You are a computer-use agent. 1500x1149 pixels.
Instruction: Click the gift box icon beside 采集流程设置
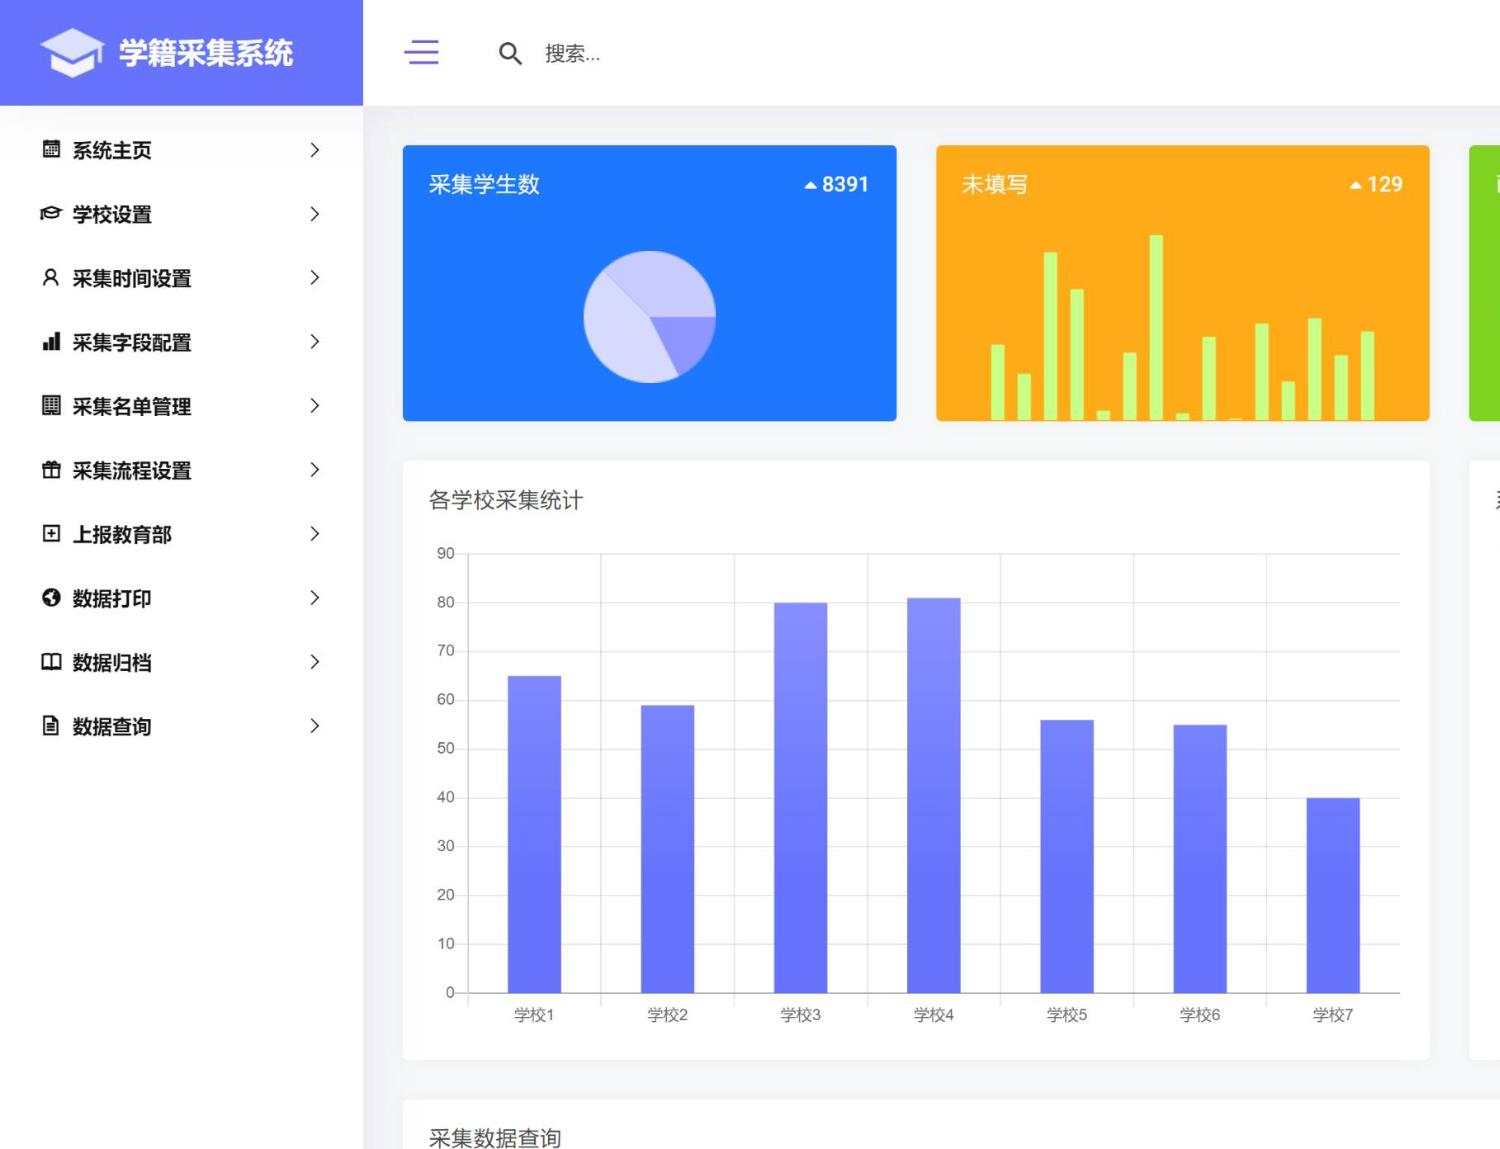51,469
